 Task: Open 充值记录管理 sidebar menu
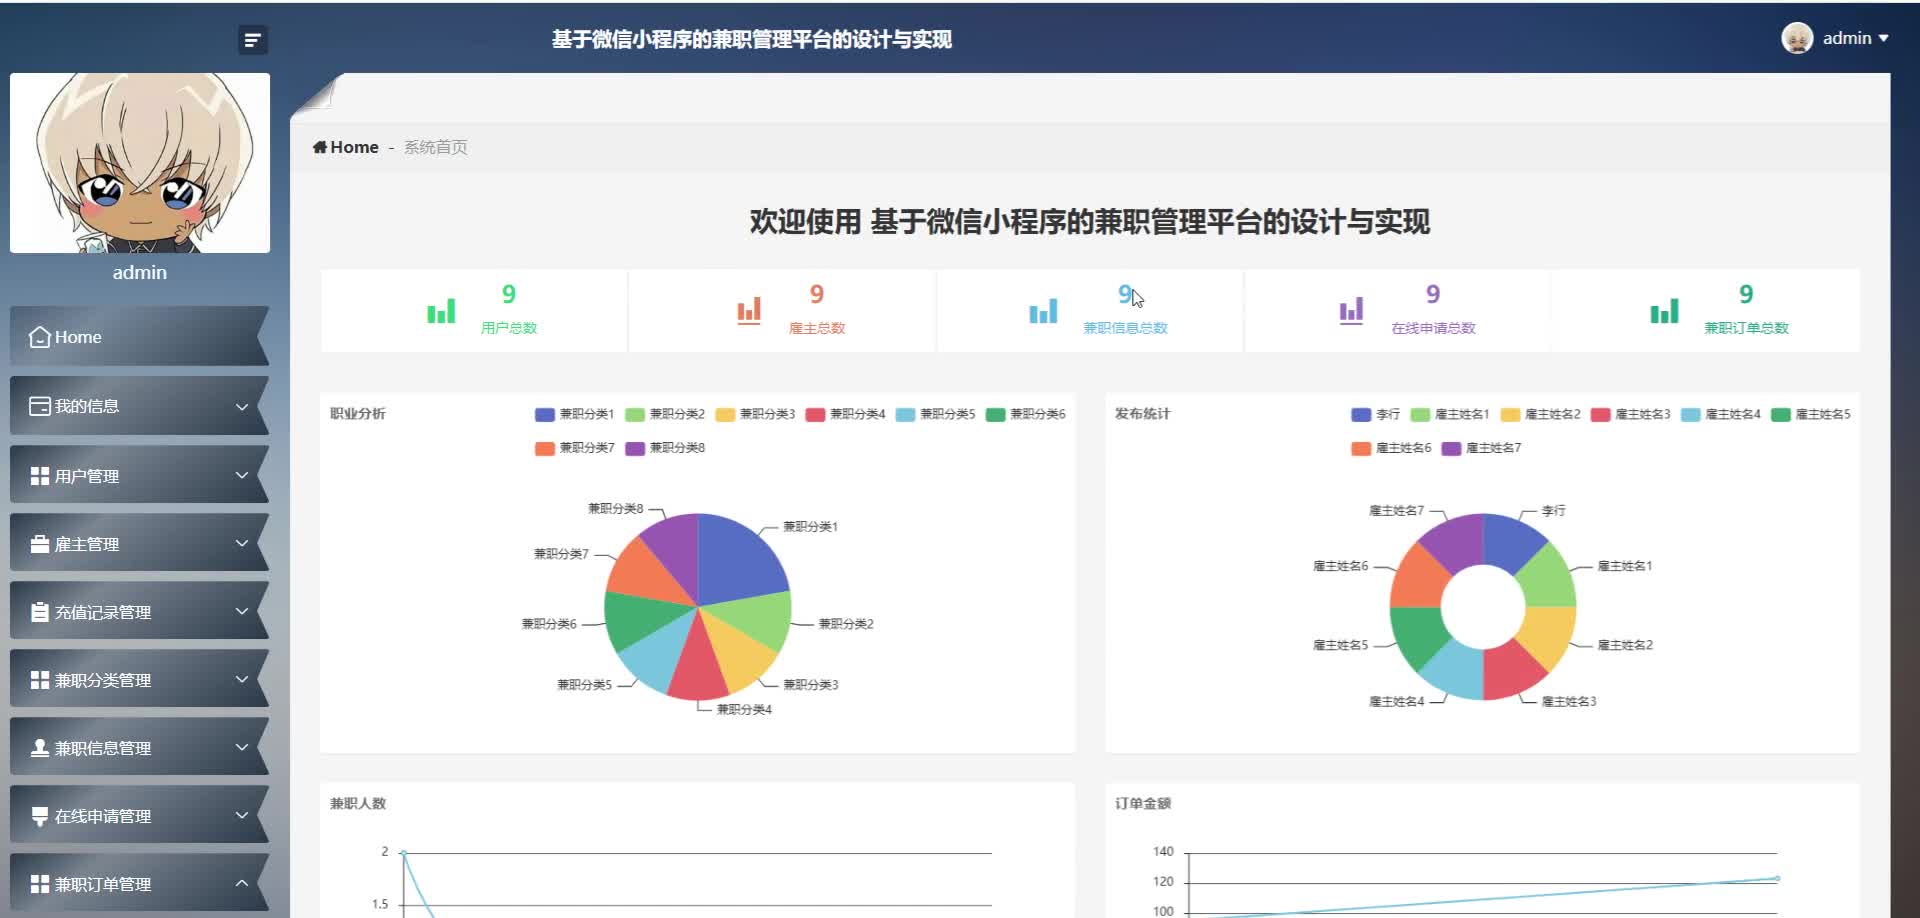point(139,612)
